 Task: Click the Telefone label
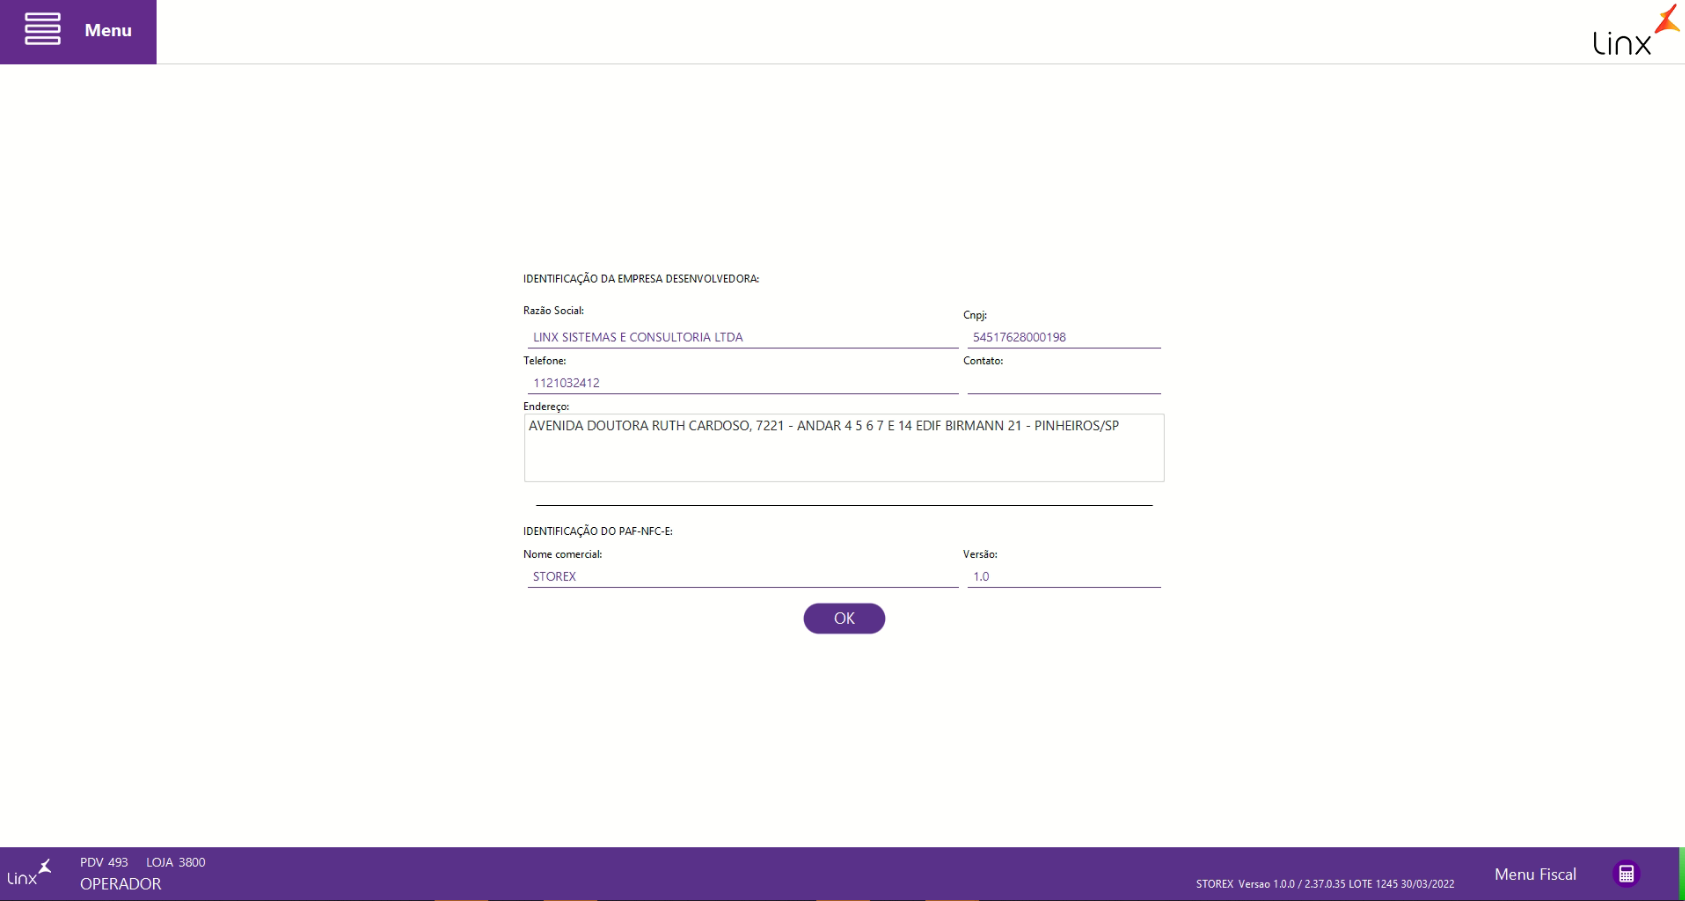point(544,361)
